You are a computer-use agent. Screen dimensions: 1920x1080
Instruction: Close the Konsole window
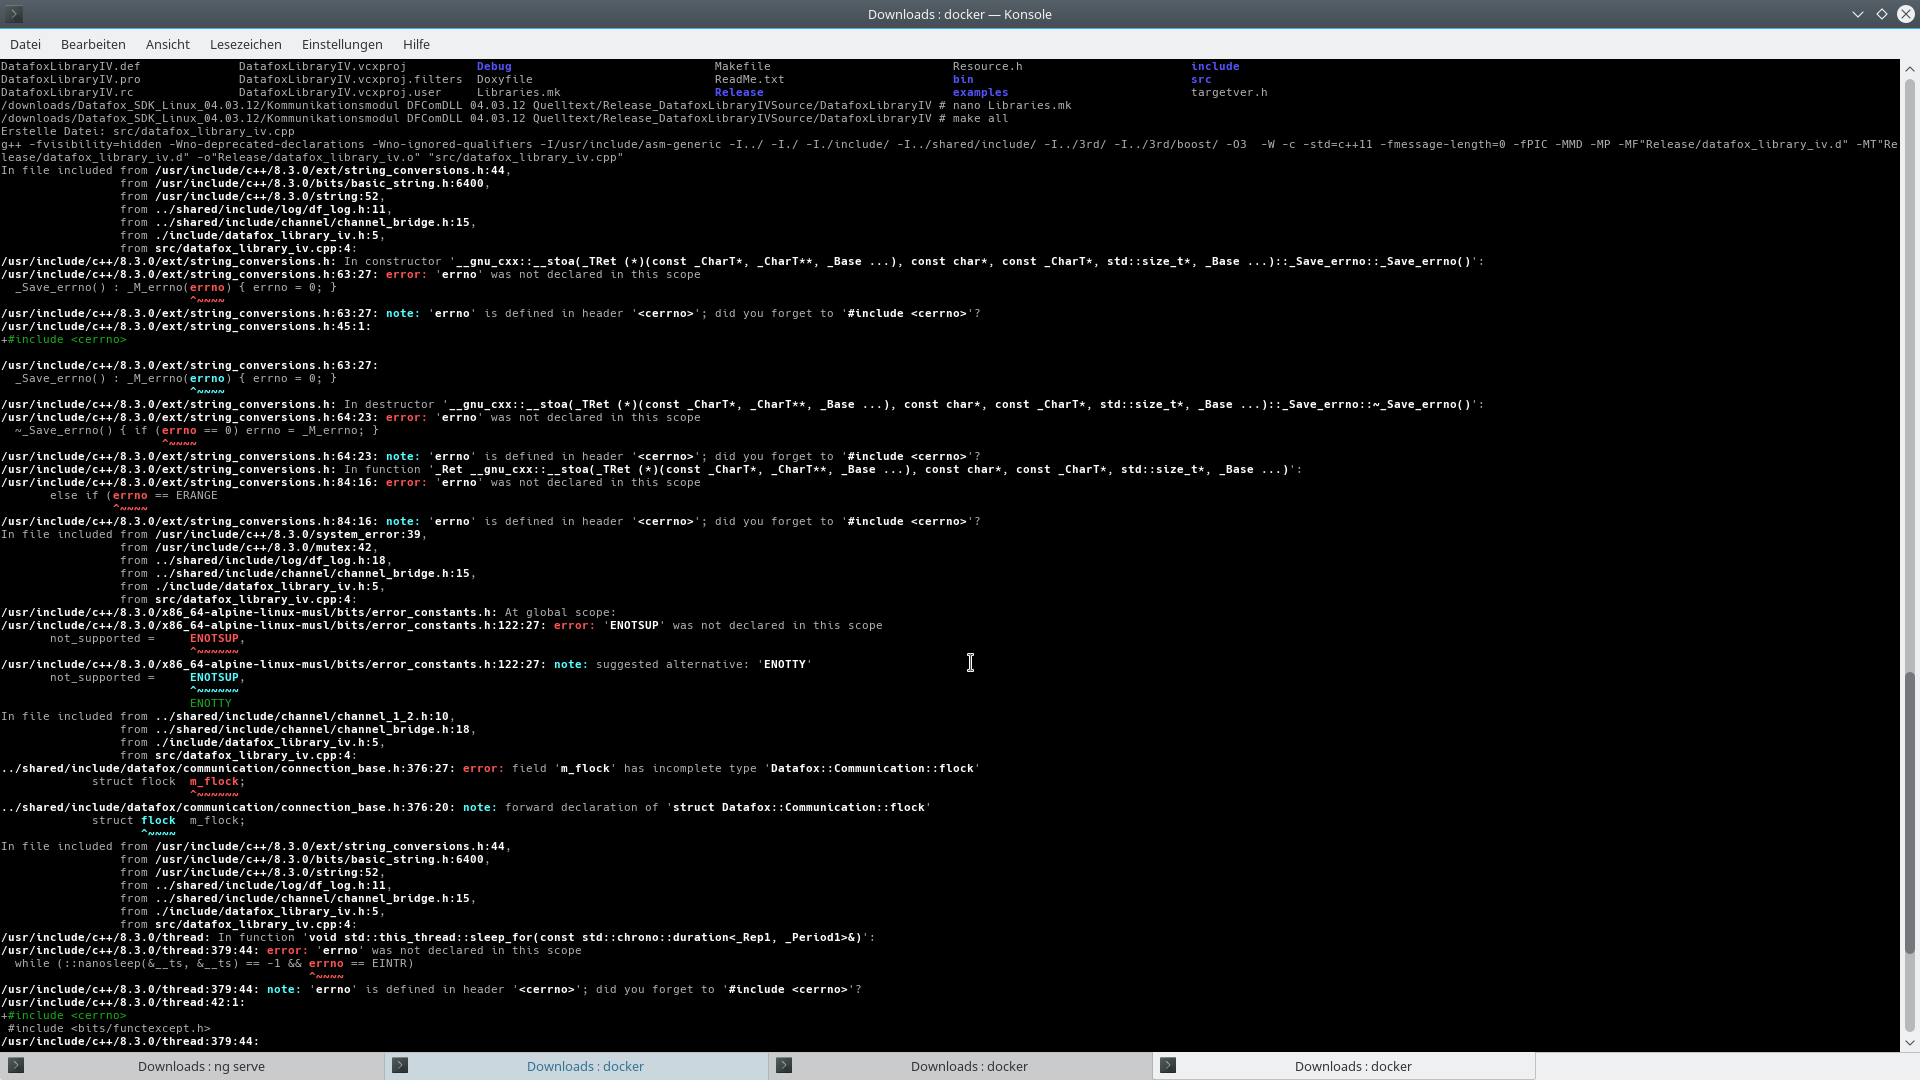(x=1906, y=14)
